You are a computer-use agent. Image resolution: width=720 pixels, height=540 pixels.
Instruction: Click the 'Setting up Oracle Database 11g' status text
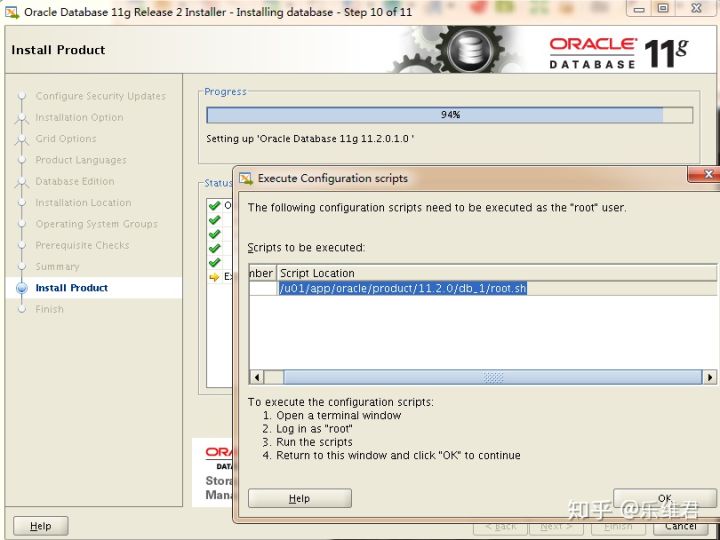(310, 139)
